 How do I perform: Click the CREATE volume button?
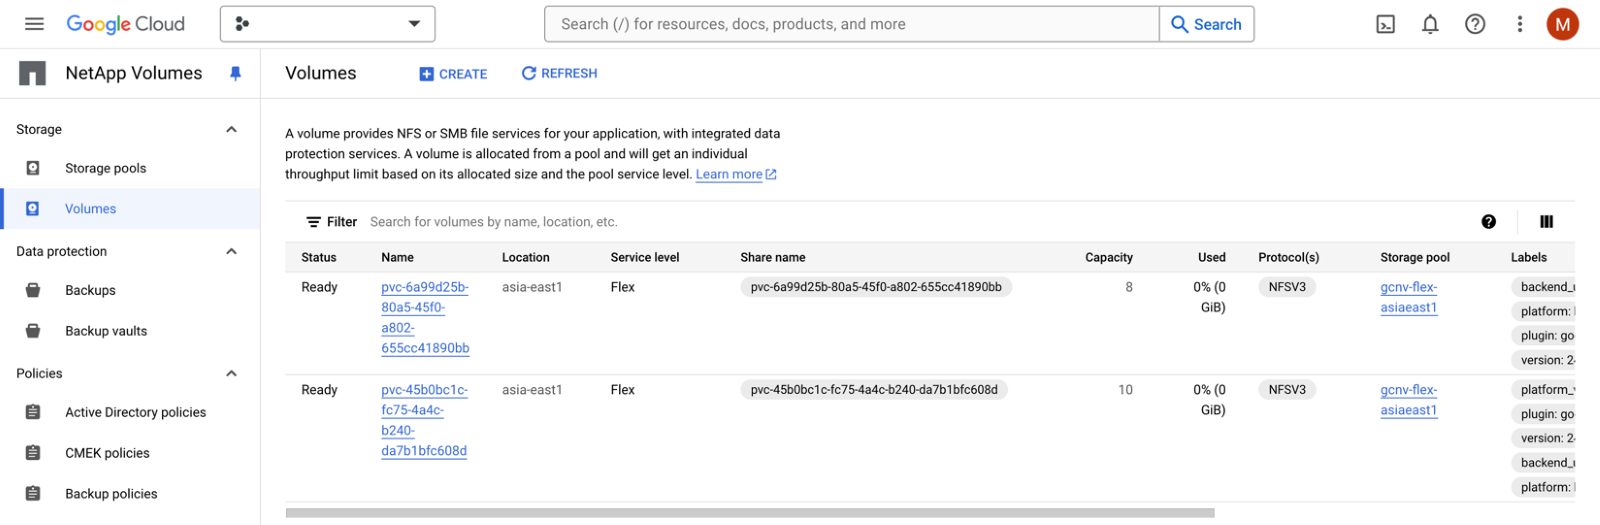(453, 74)
